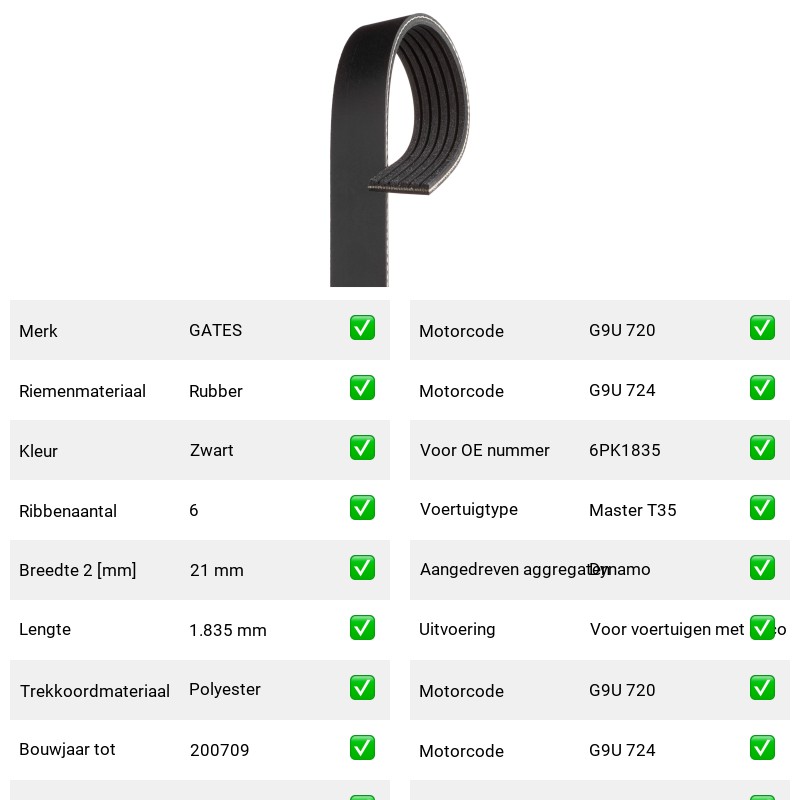
Task: Click the first Motorcode G9U 724 value
Action: pyautogui.click(x=622, y=390)
